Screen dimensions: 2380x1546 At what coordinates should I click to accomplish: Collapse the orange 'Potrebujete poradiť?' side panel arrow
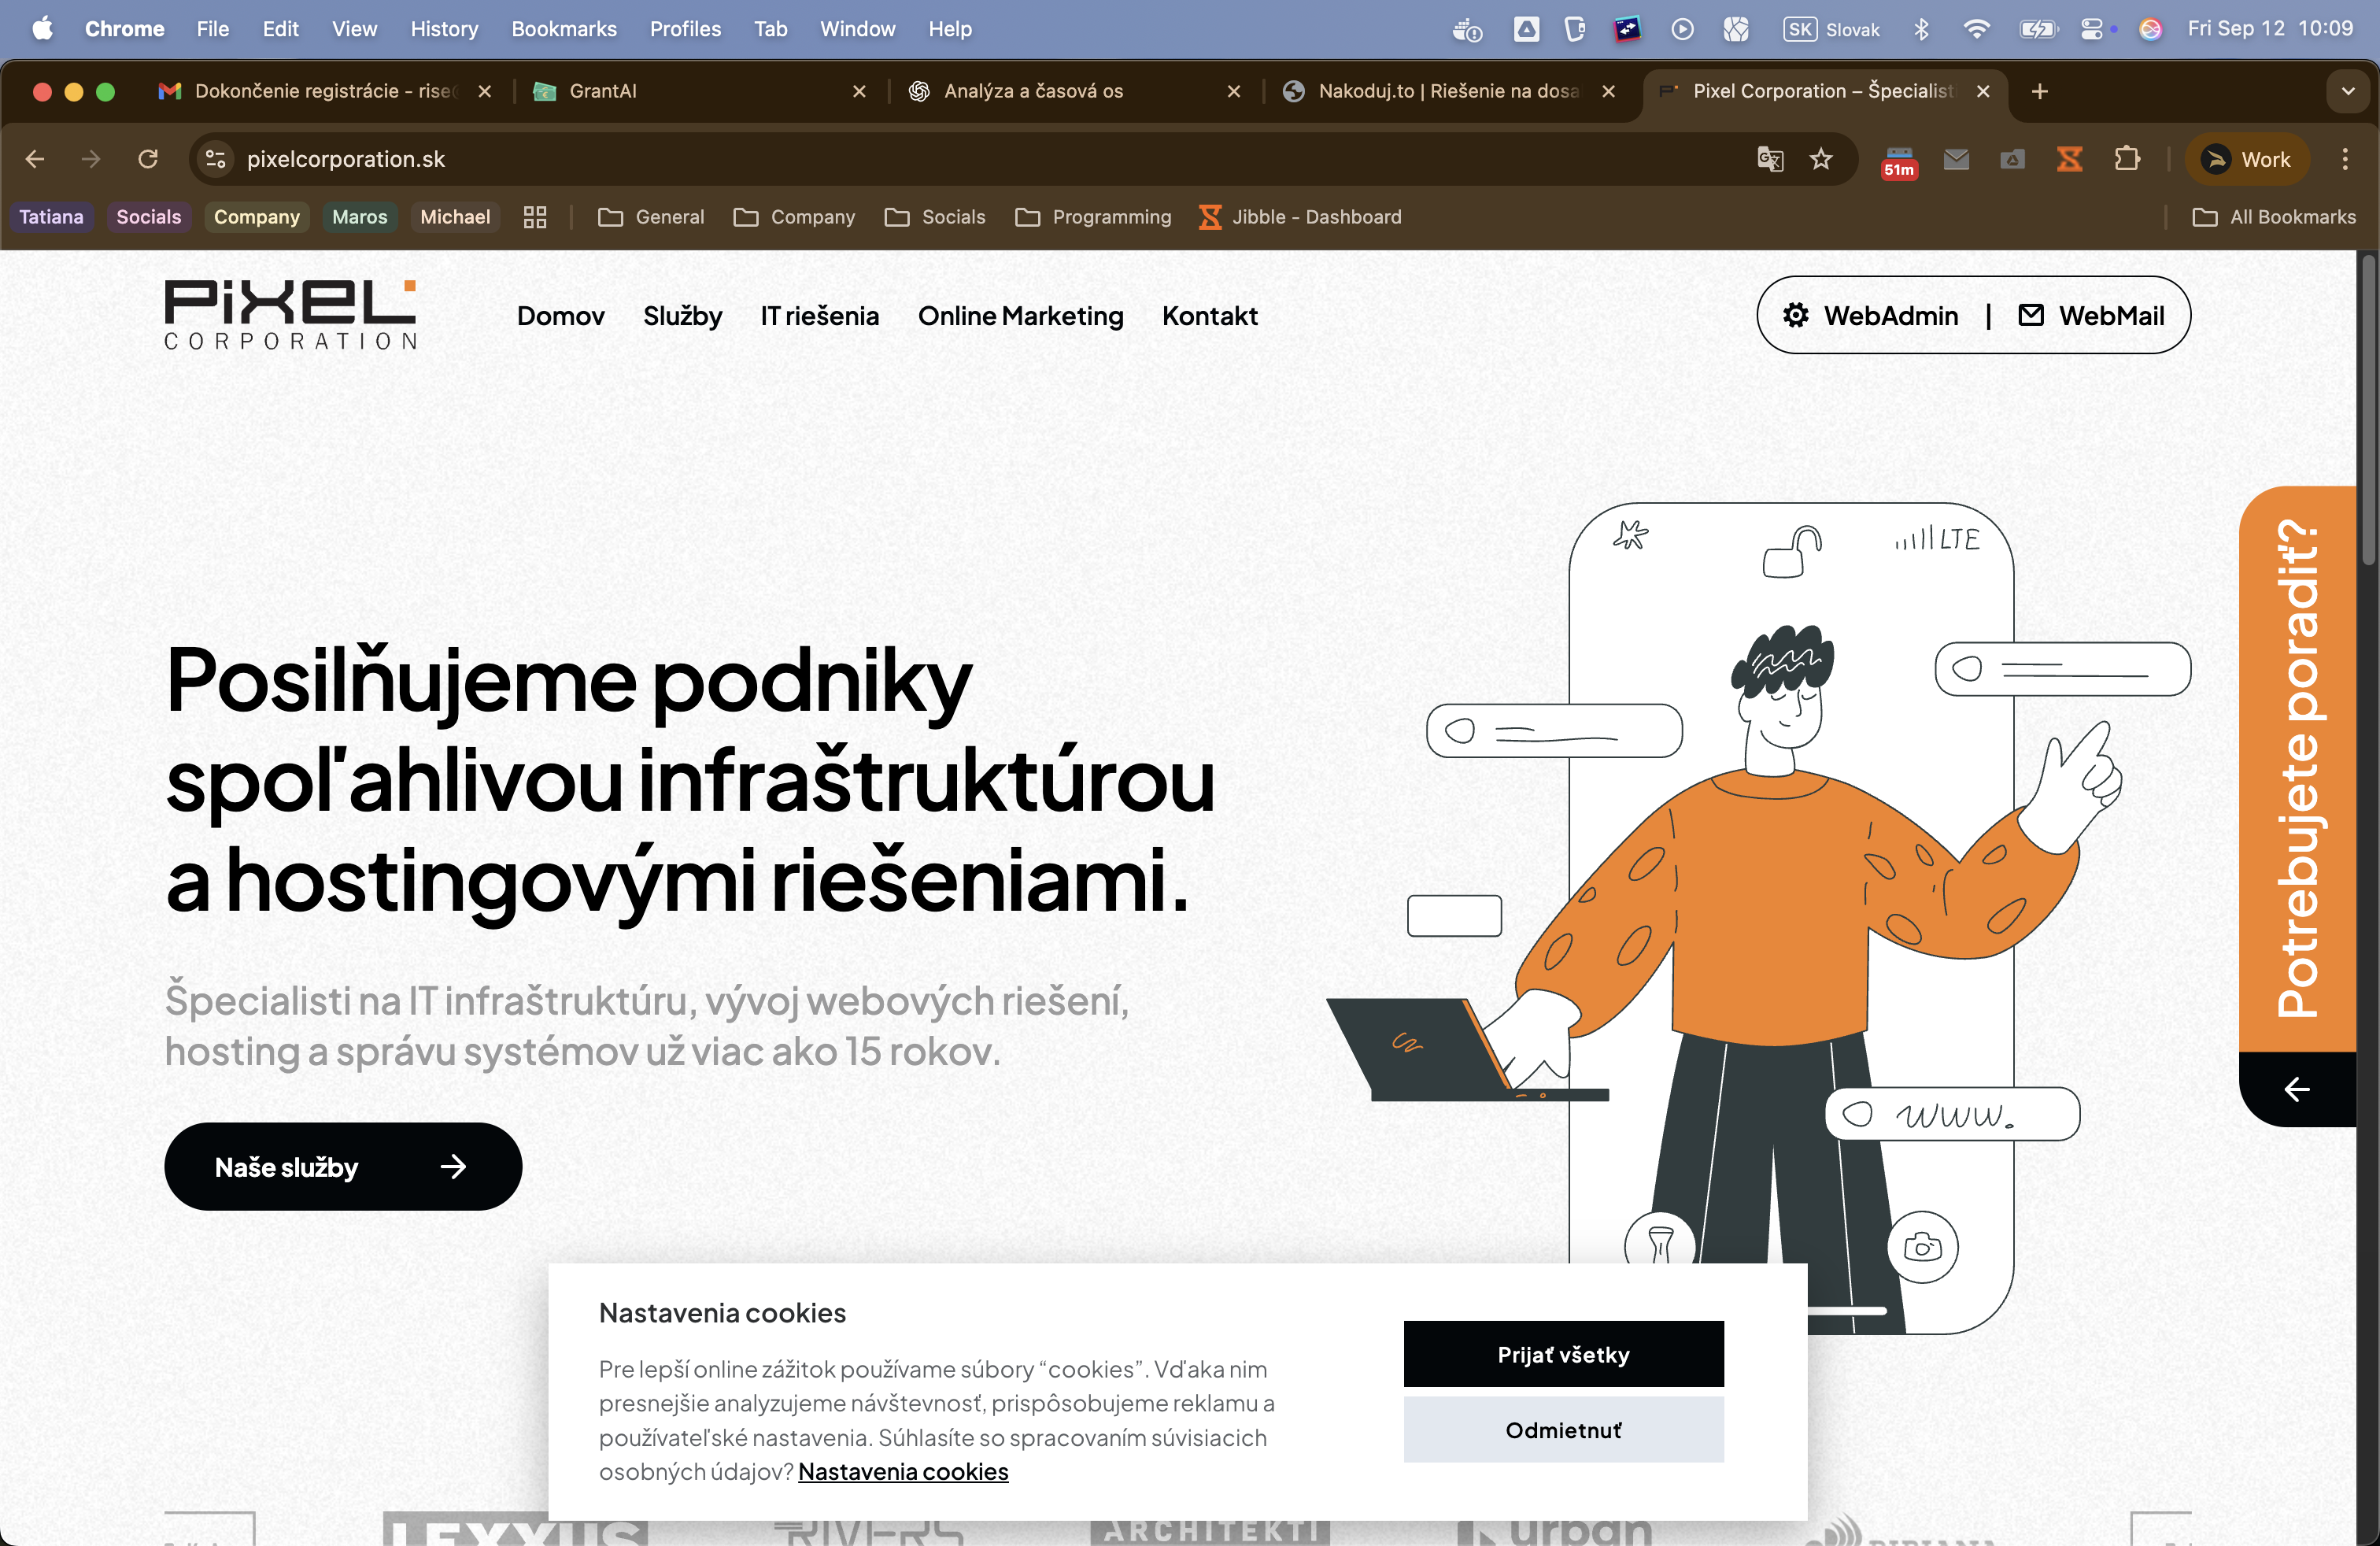[2297, 1089]
